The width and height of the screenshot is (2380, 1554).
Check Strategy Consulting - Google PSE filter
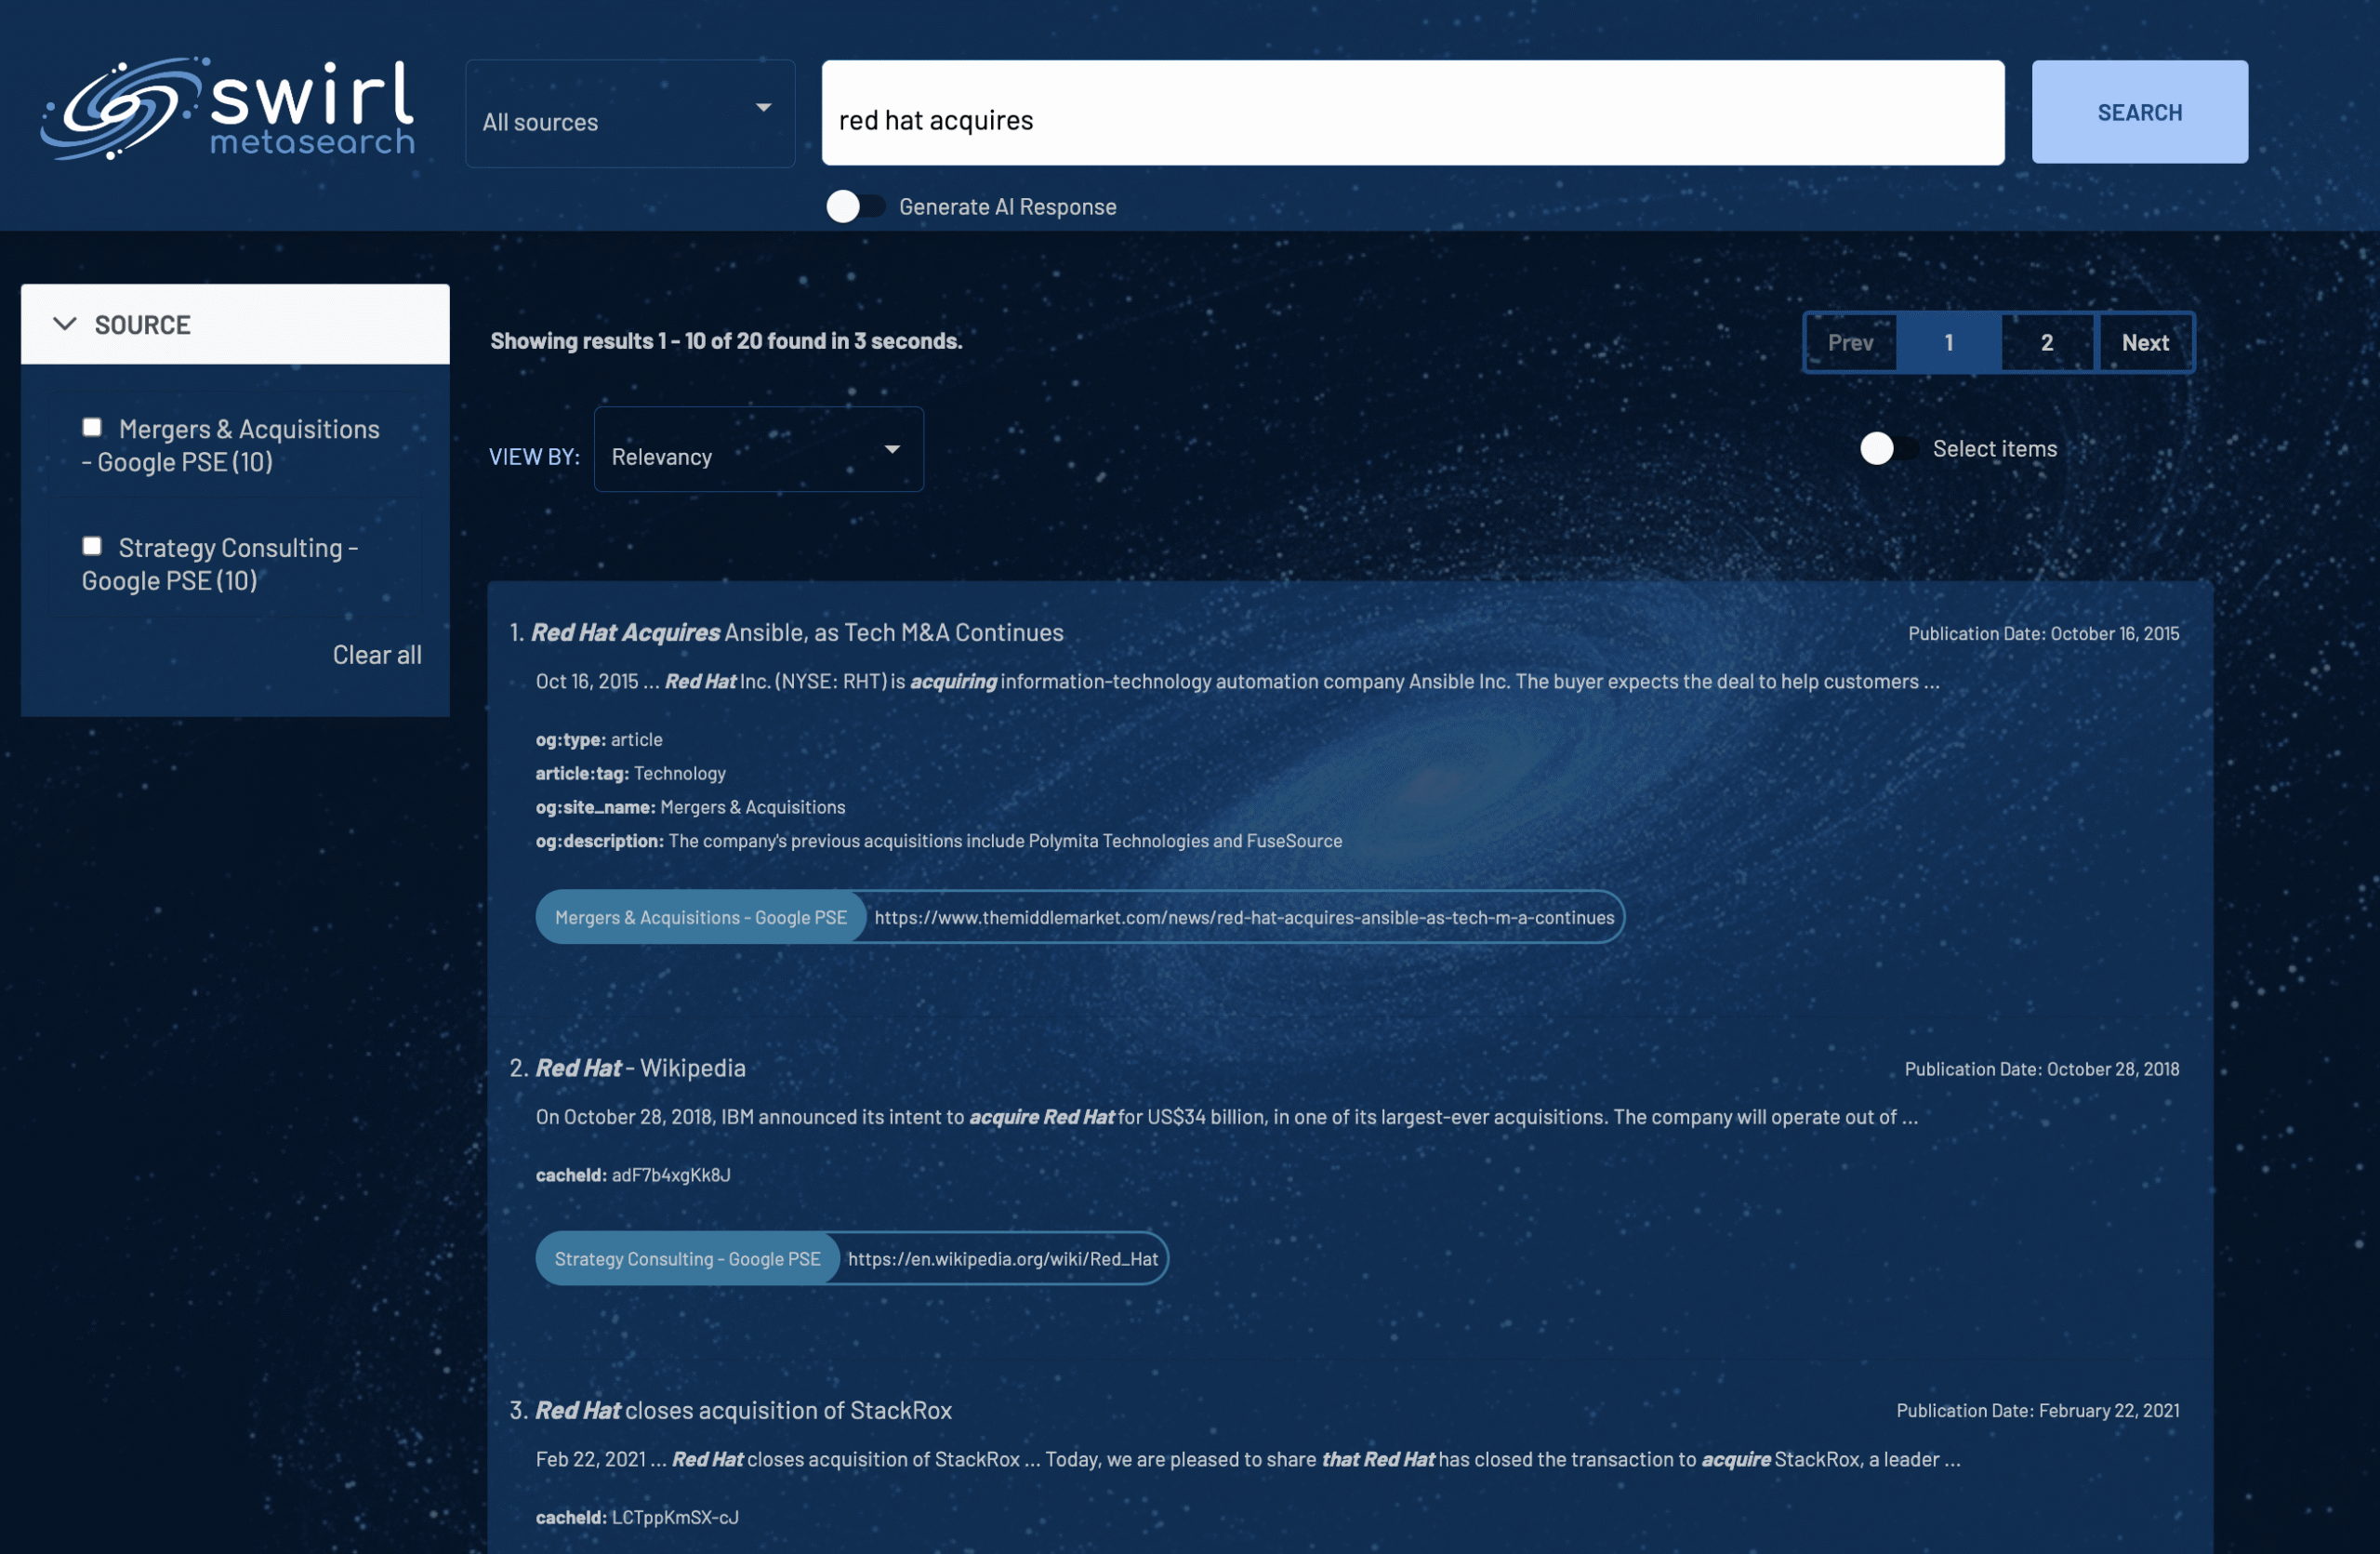tap(92, 546)
